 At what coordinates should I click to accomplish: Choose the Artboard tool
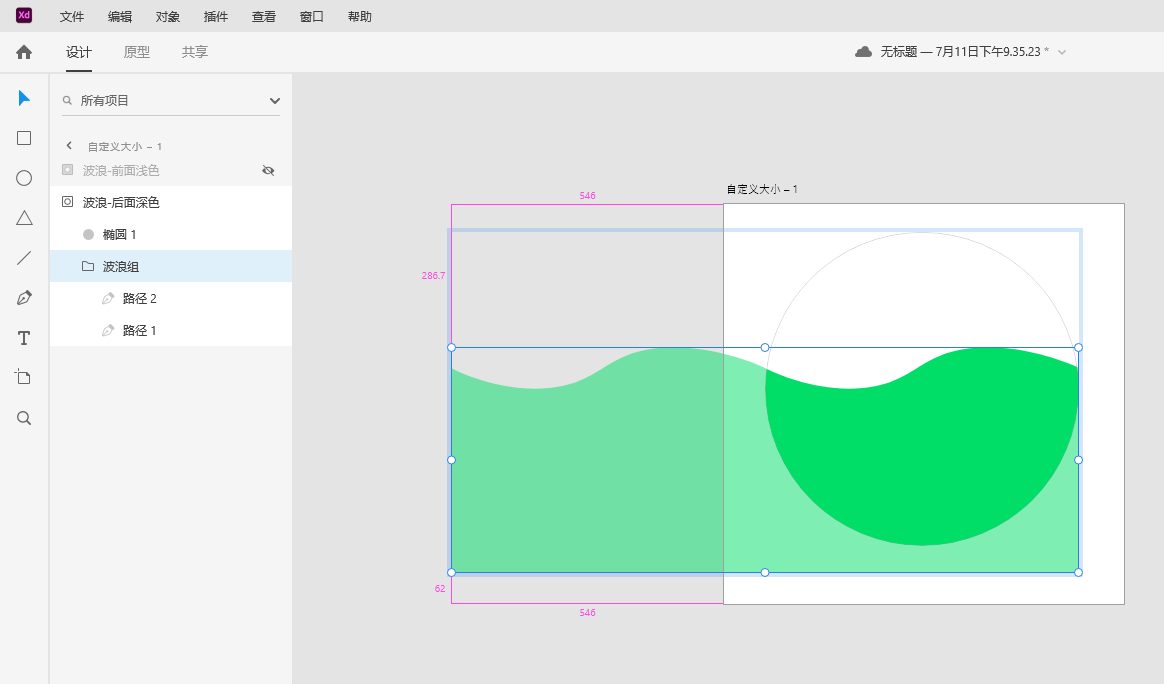coord(24,377)
